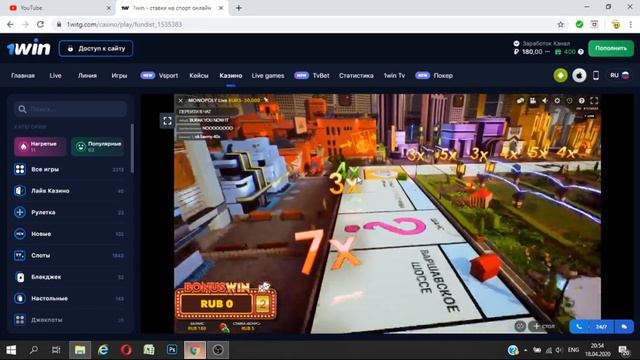
Task: Open Windows Start menu
Action: [x=11, y=350]
